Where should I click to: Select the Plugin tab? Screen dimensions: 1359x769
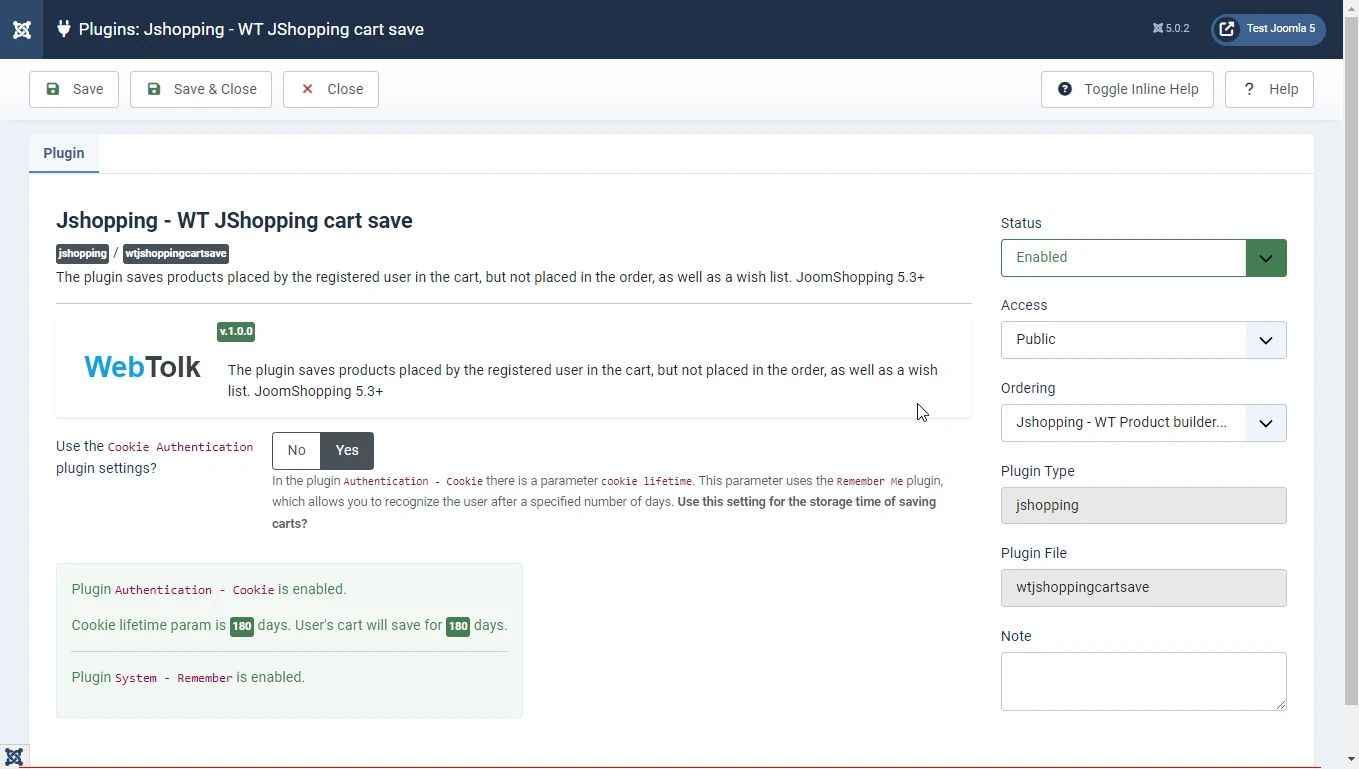coord(64,153)
